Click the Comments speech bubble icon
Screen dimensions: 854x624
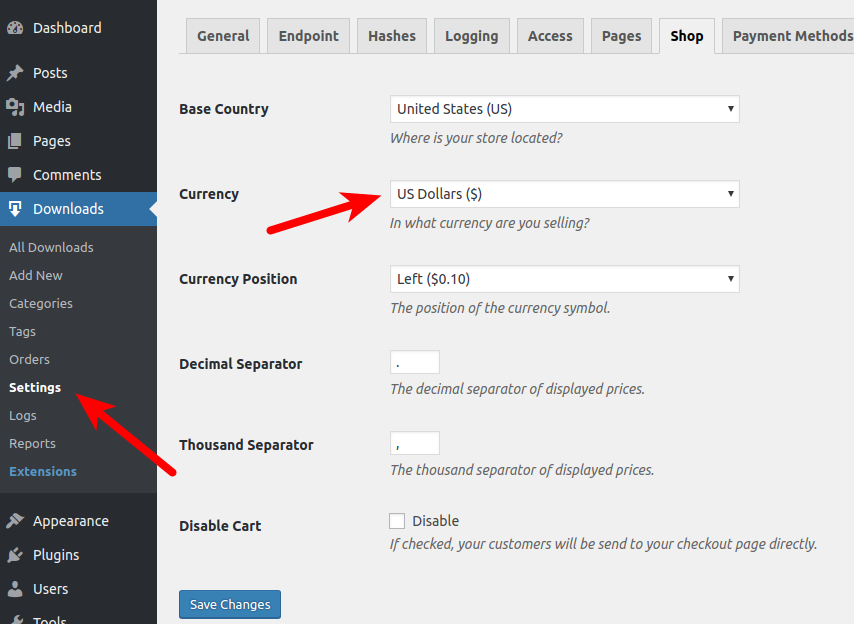point(15,175)
